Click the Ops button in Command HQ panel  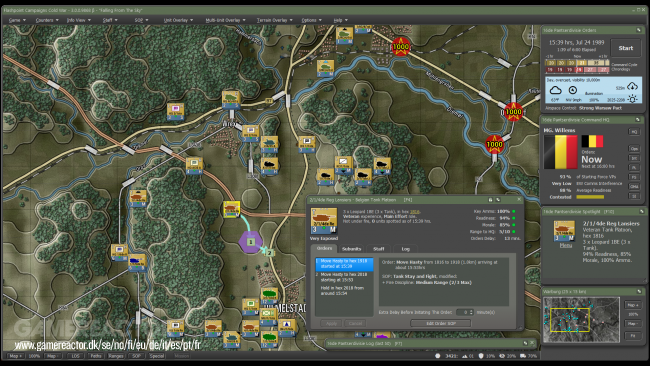click(634, 148)
